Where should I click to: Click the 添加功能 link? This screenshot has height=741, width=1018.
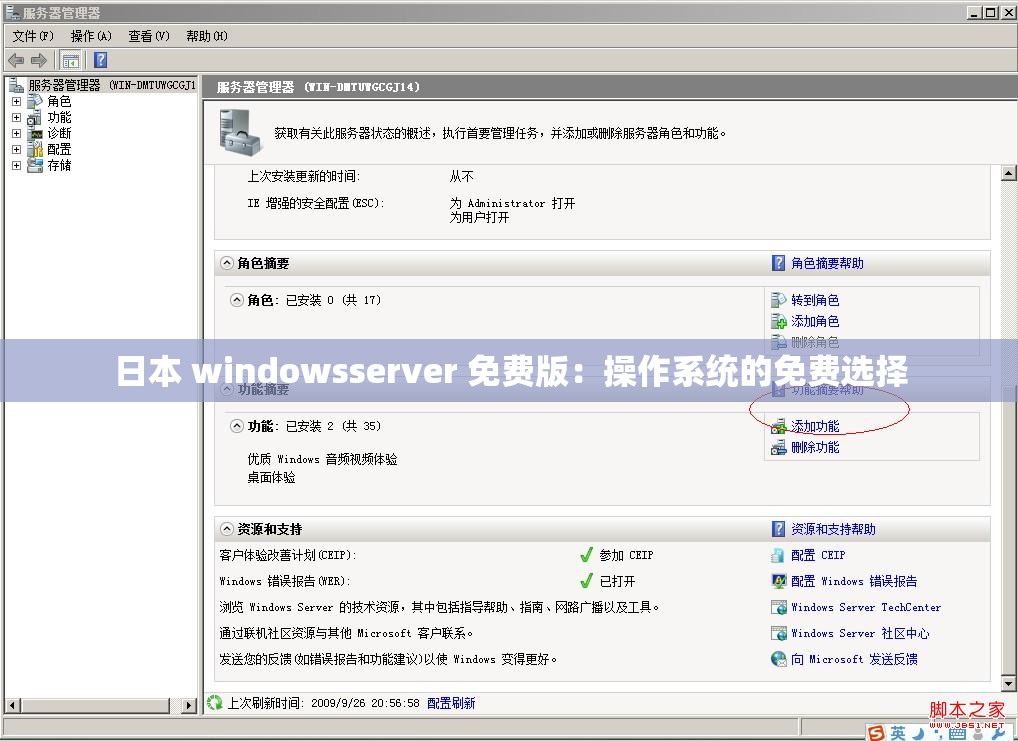[x=815, y=426]
